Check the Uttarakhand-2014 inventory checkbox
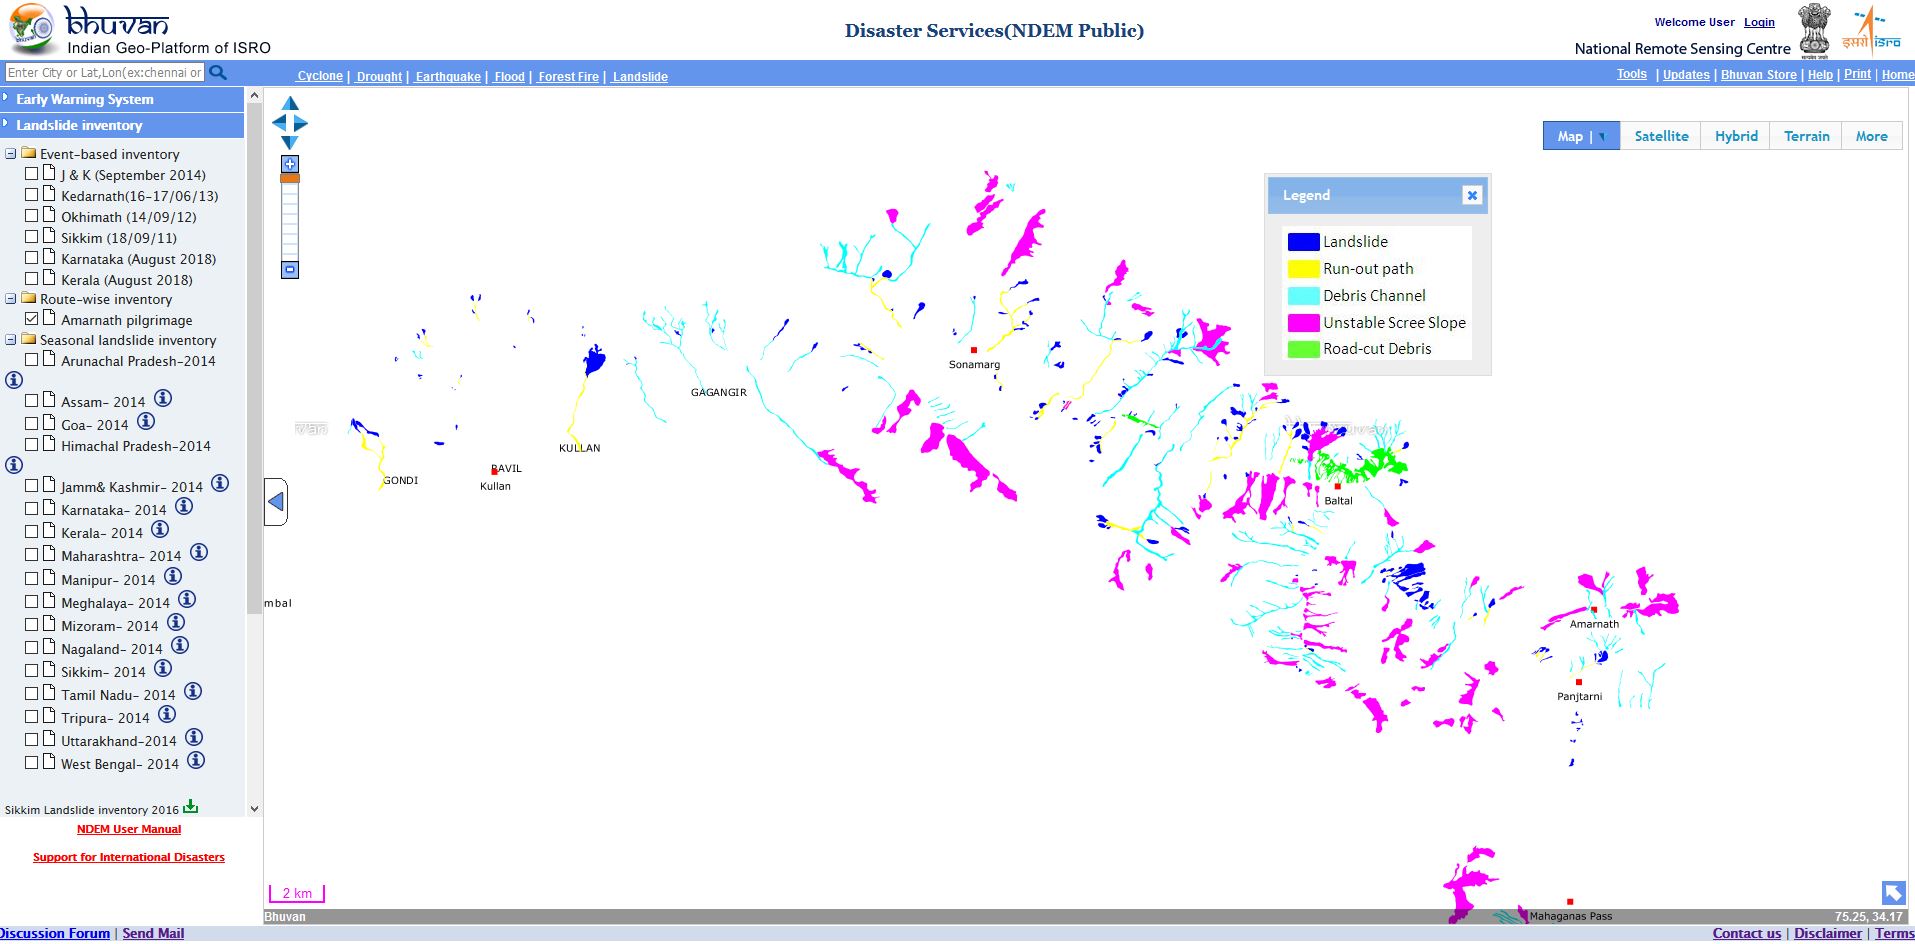1915x944 pixels. (x=31, y=740)
